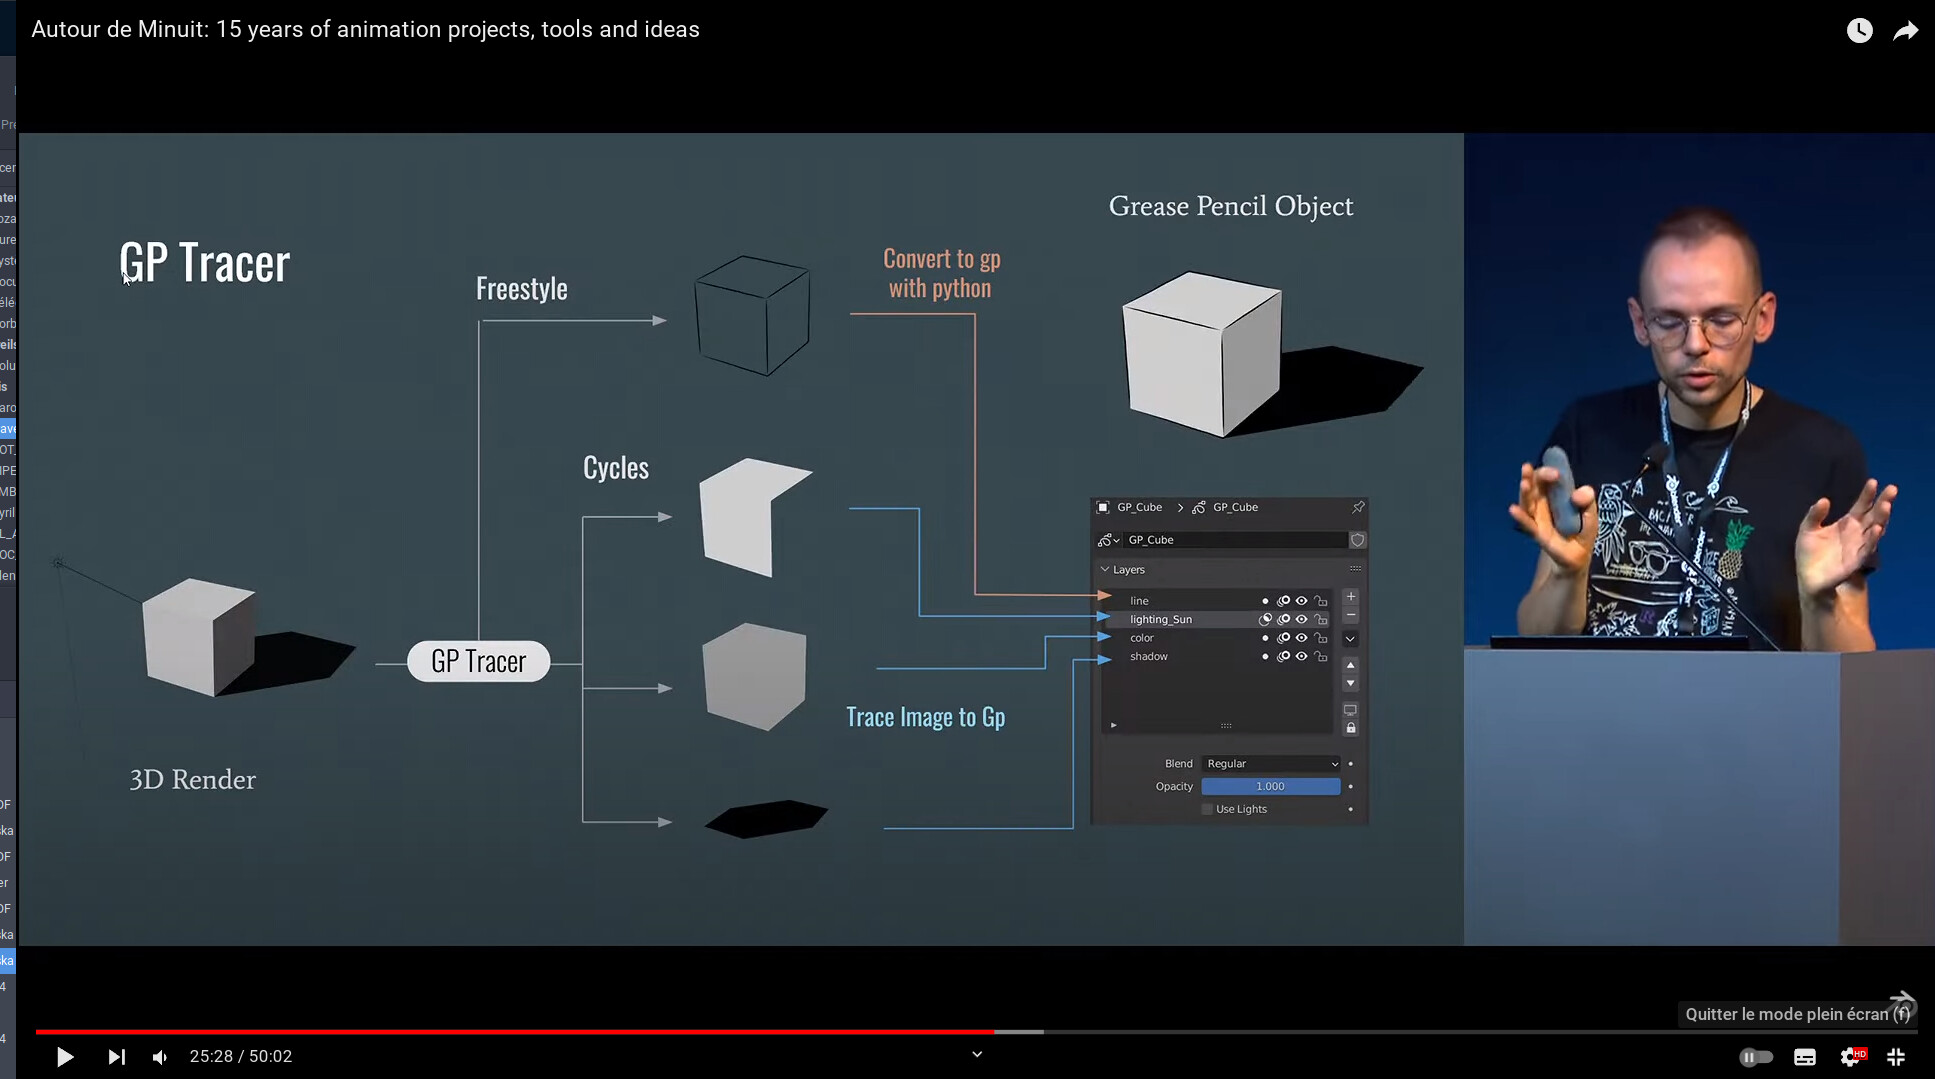Viewport: 1935px width, 1079px height.
Task: Skip to the next video
Action: tap(116, 1057)
